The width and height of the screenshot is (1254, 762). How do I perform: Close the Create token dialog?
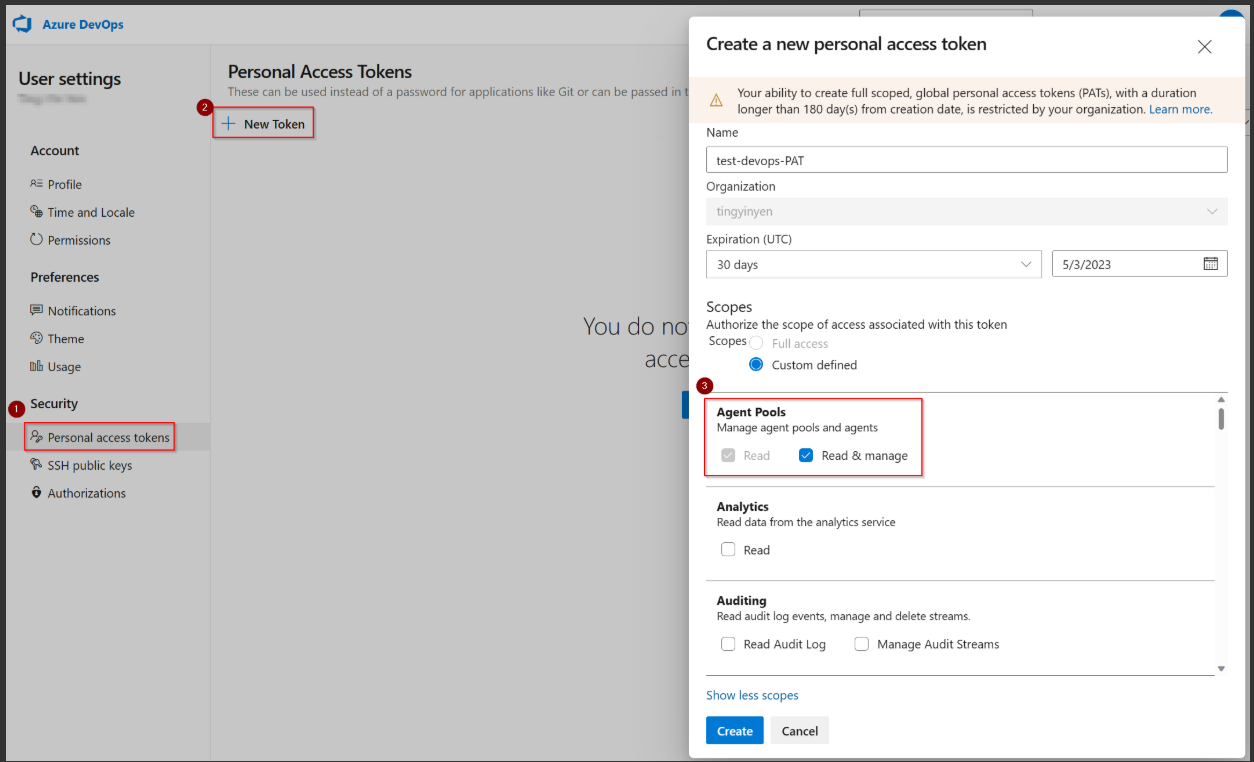click(x=1205, y=47)
